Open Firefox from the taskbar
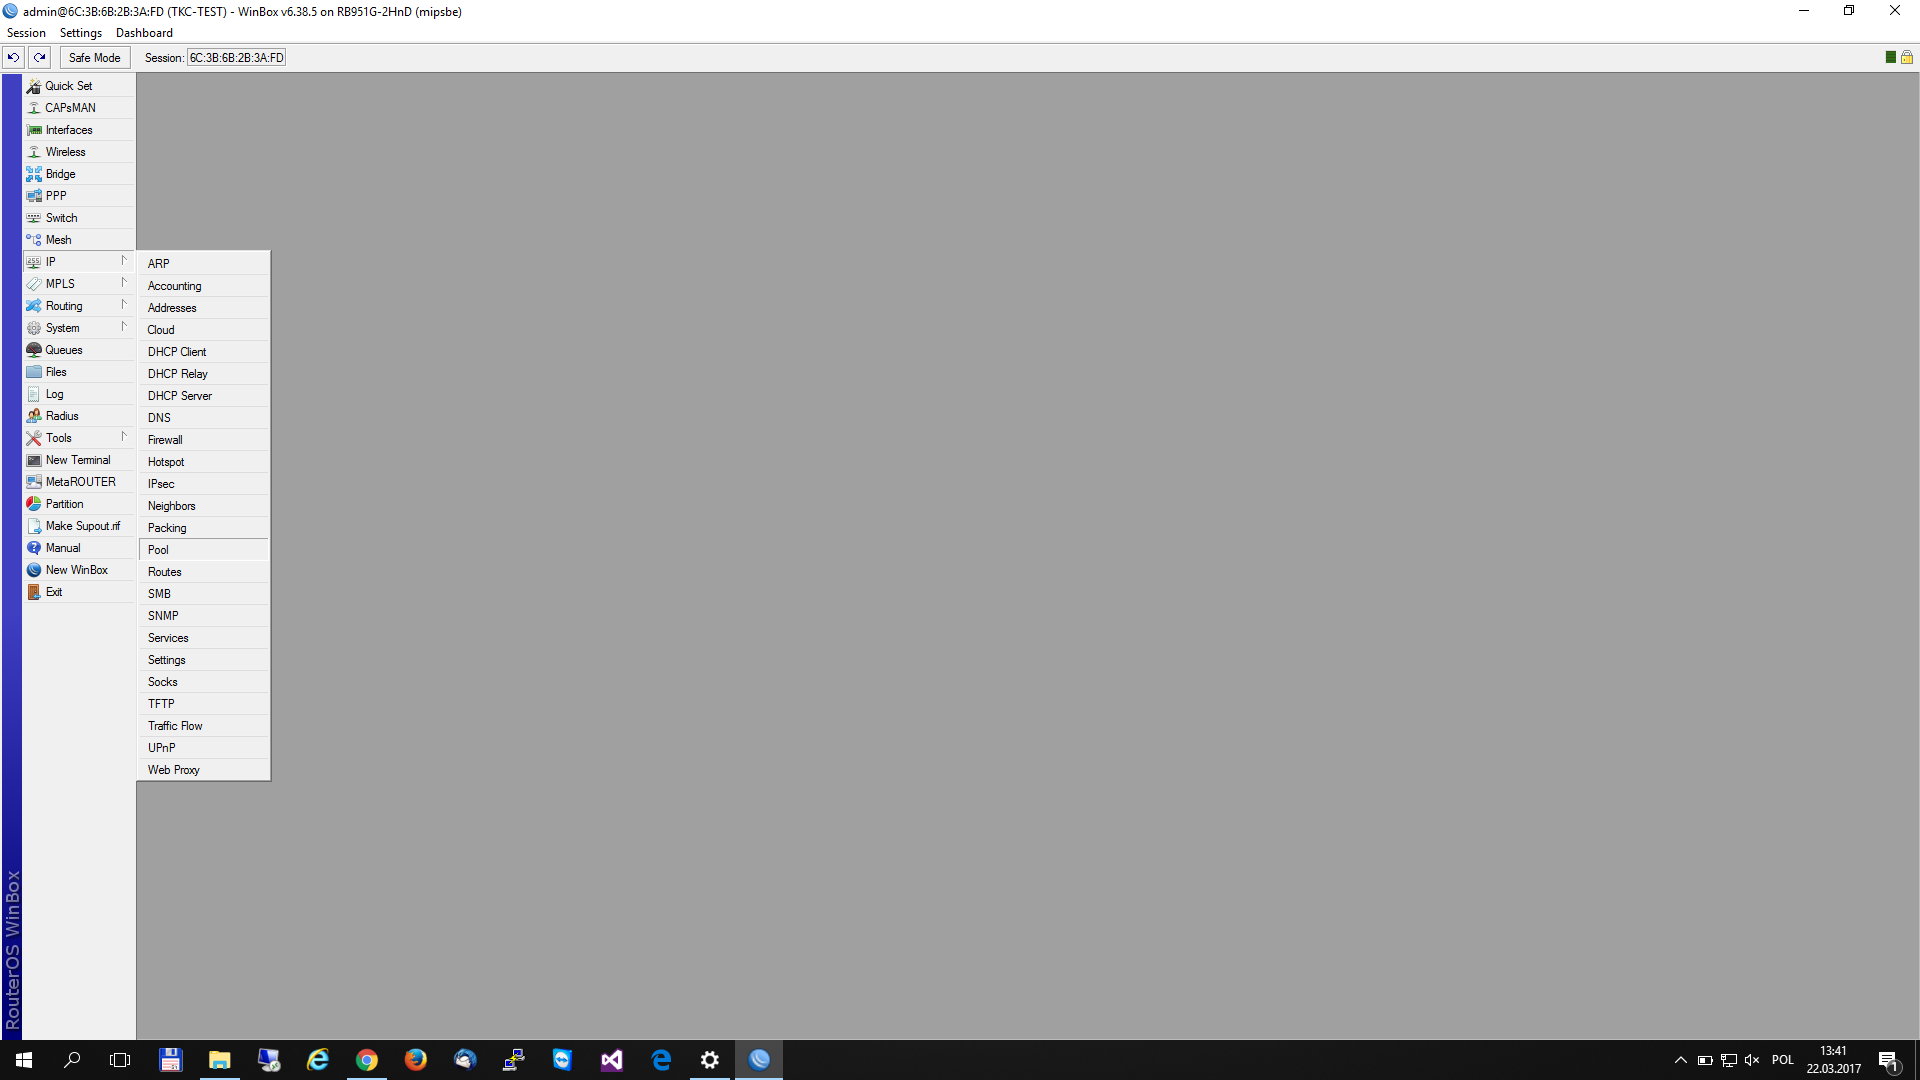 416,1060
